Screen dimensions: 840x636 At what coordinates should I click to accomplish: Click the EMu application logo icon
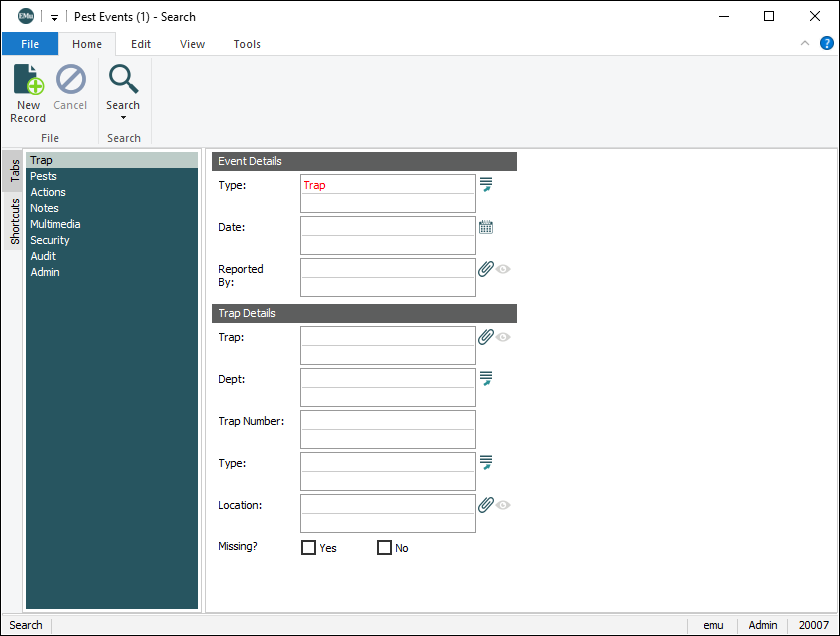click(26, 16)
